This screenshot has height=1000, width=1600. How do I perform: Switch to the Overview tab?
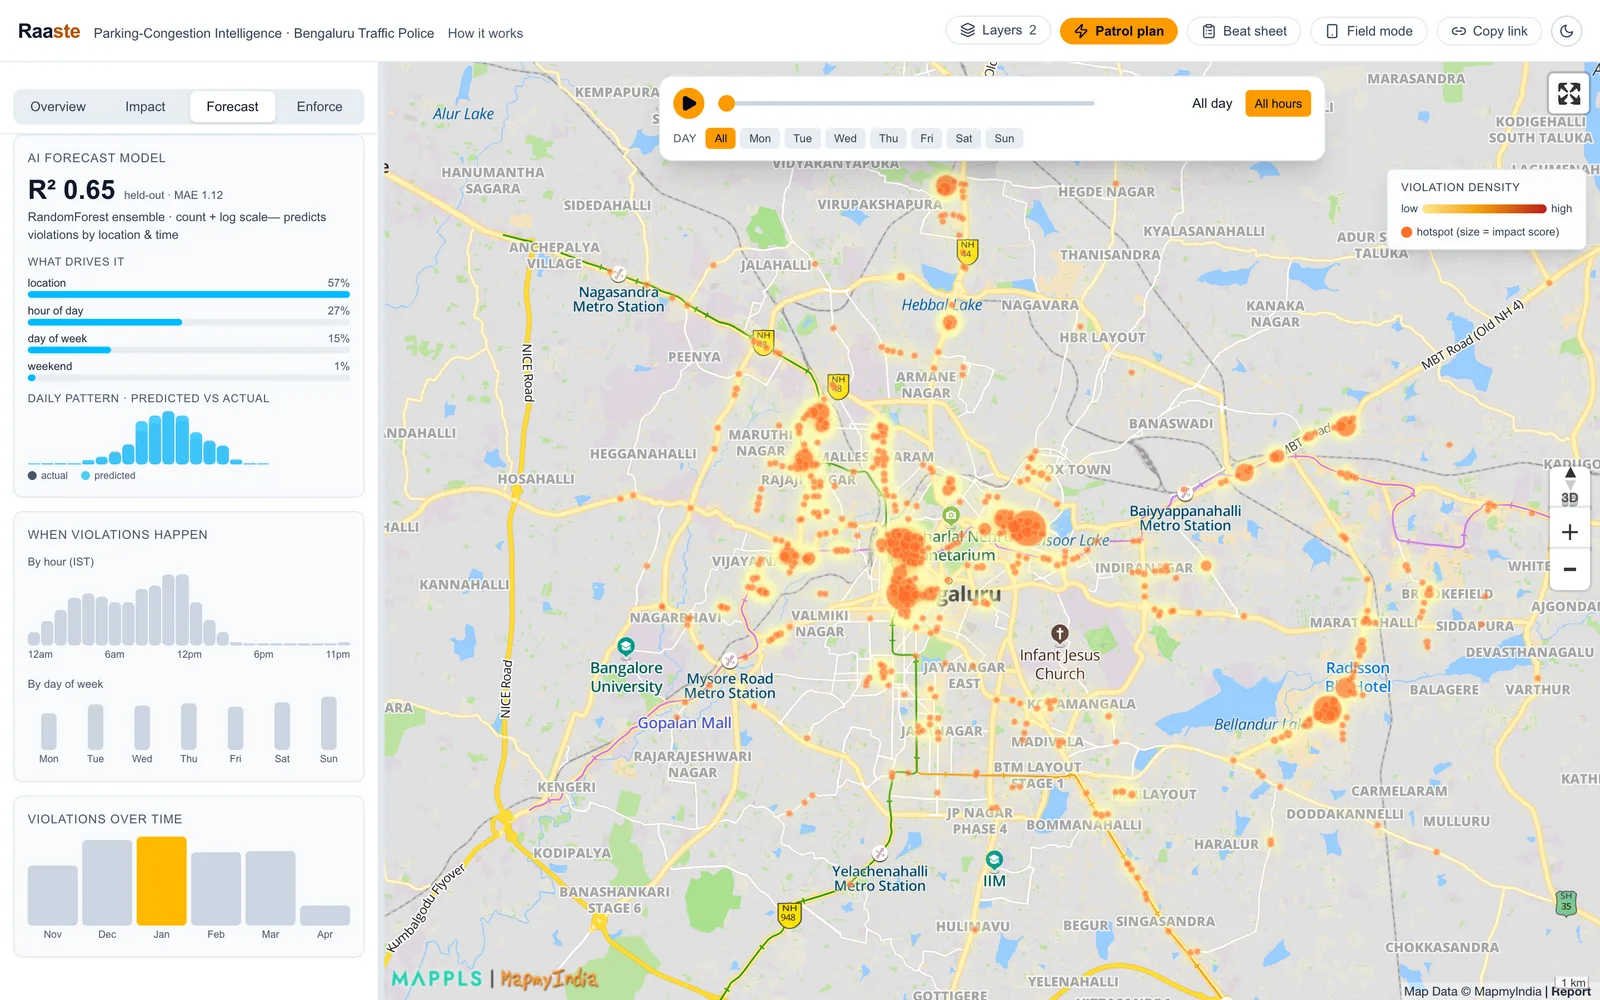click(x=58, y=107)
